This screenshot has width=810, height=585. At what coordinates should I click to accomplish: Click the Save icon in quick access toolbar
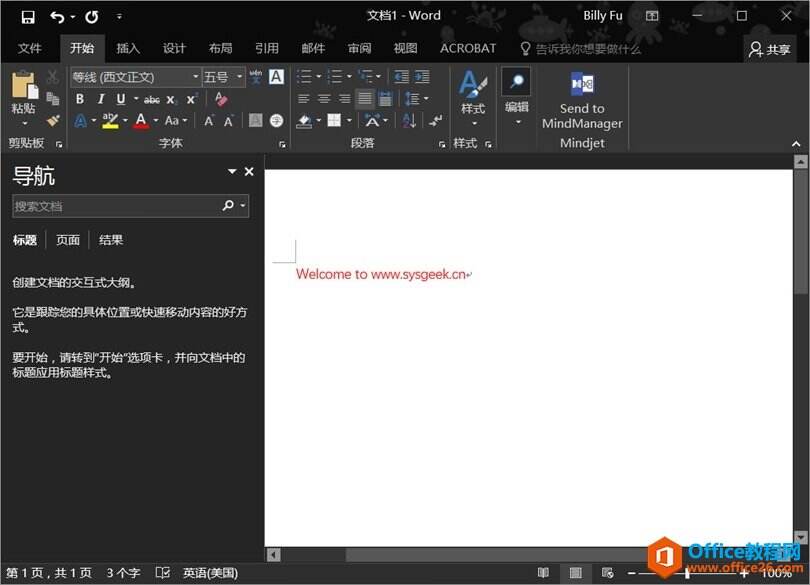pyautogui.click(x=28, y=17)
